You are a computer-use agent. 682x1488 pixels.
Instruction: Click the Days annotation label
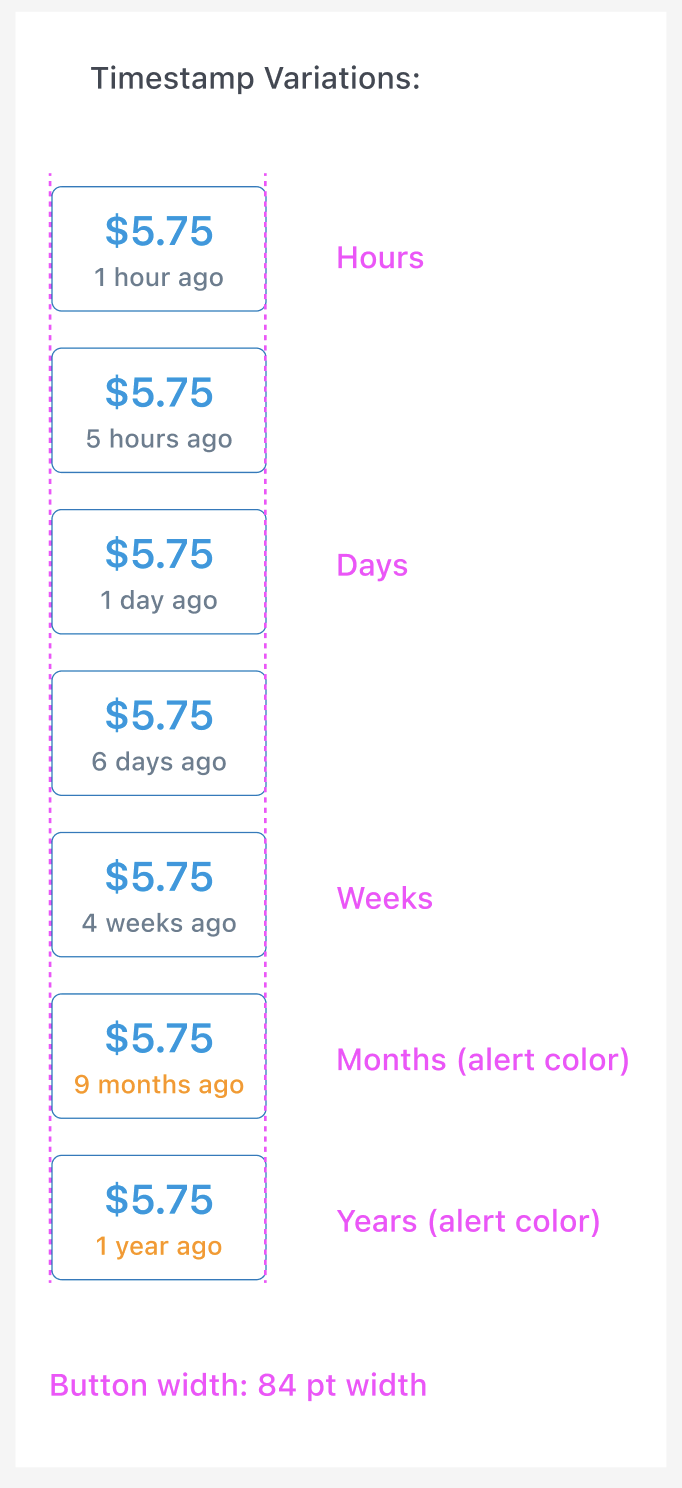[x=372, y=566]
